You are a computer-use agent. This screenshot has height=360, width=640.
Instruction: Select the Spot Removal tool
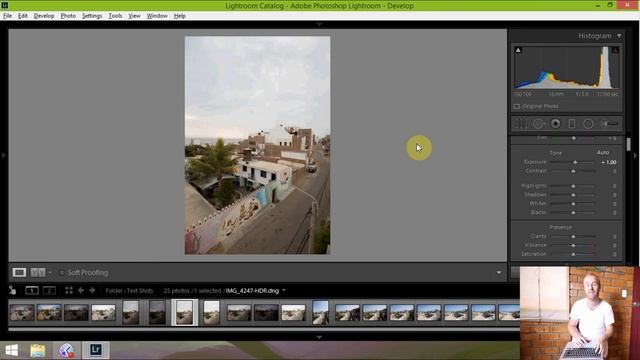(x=538, y=124)
